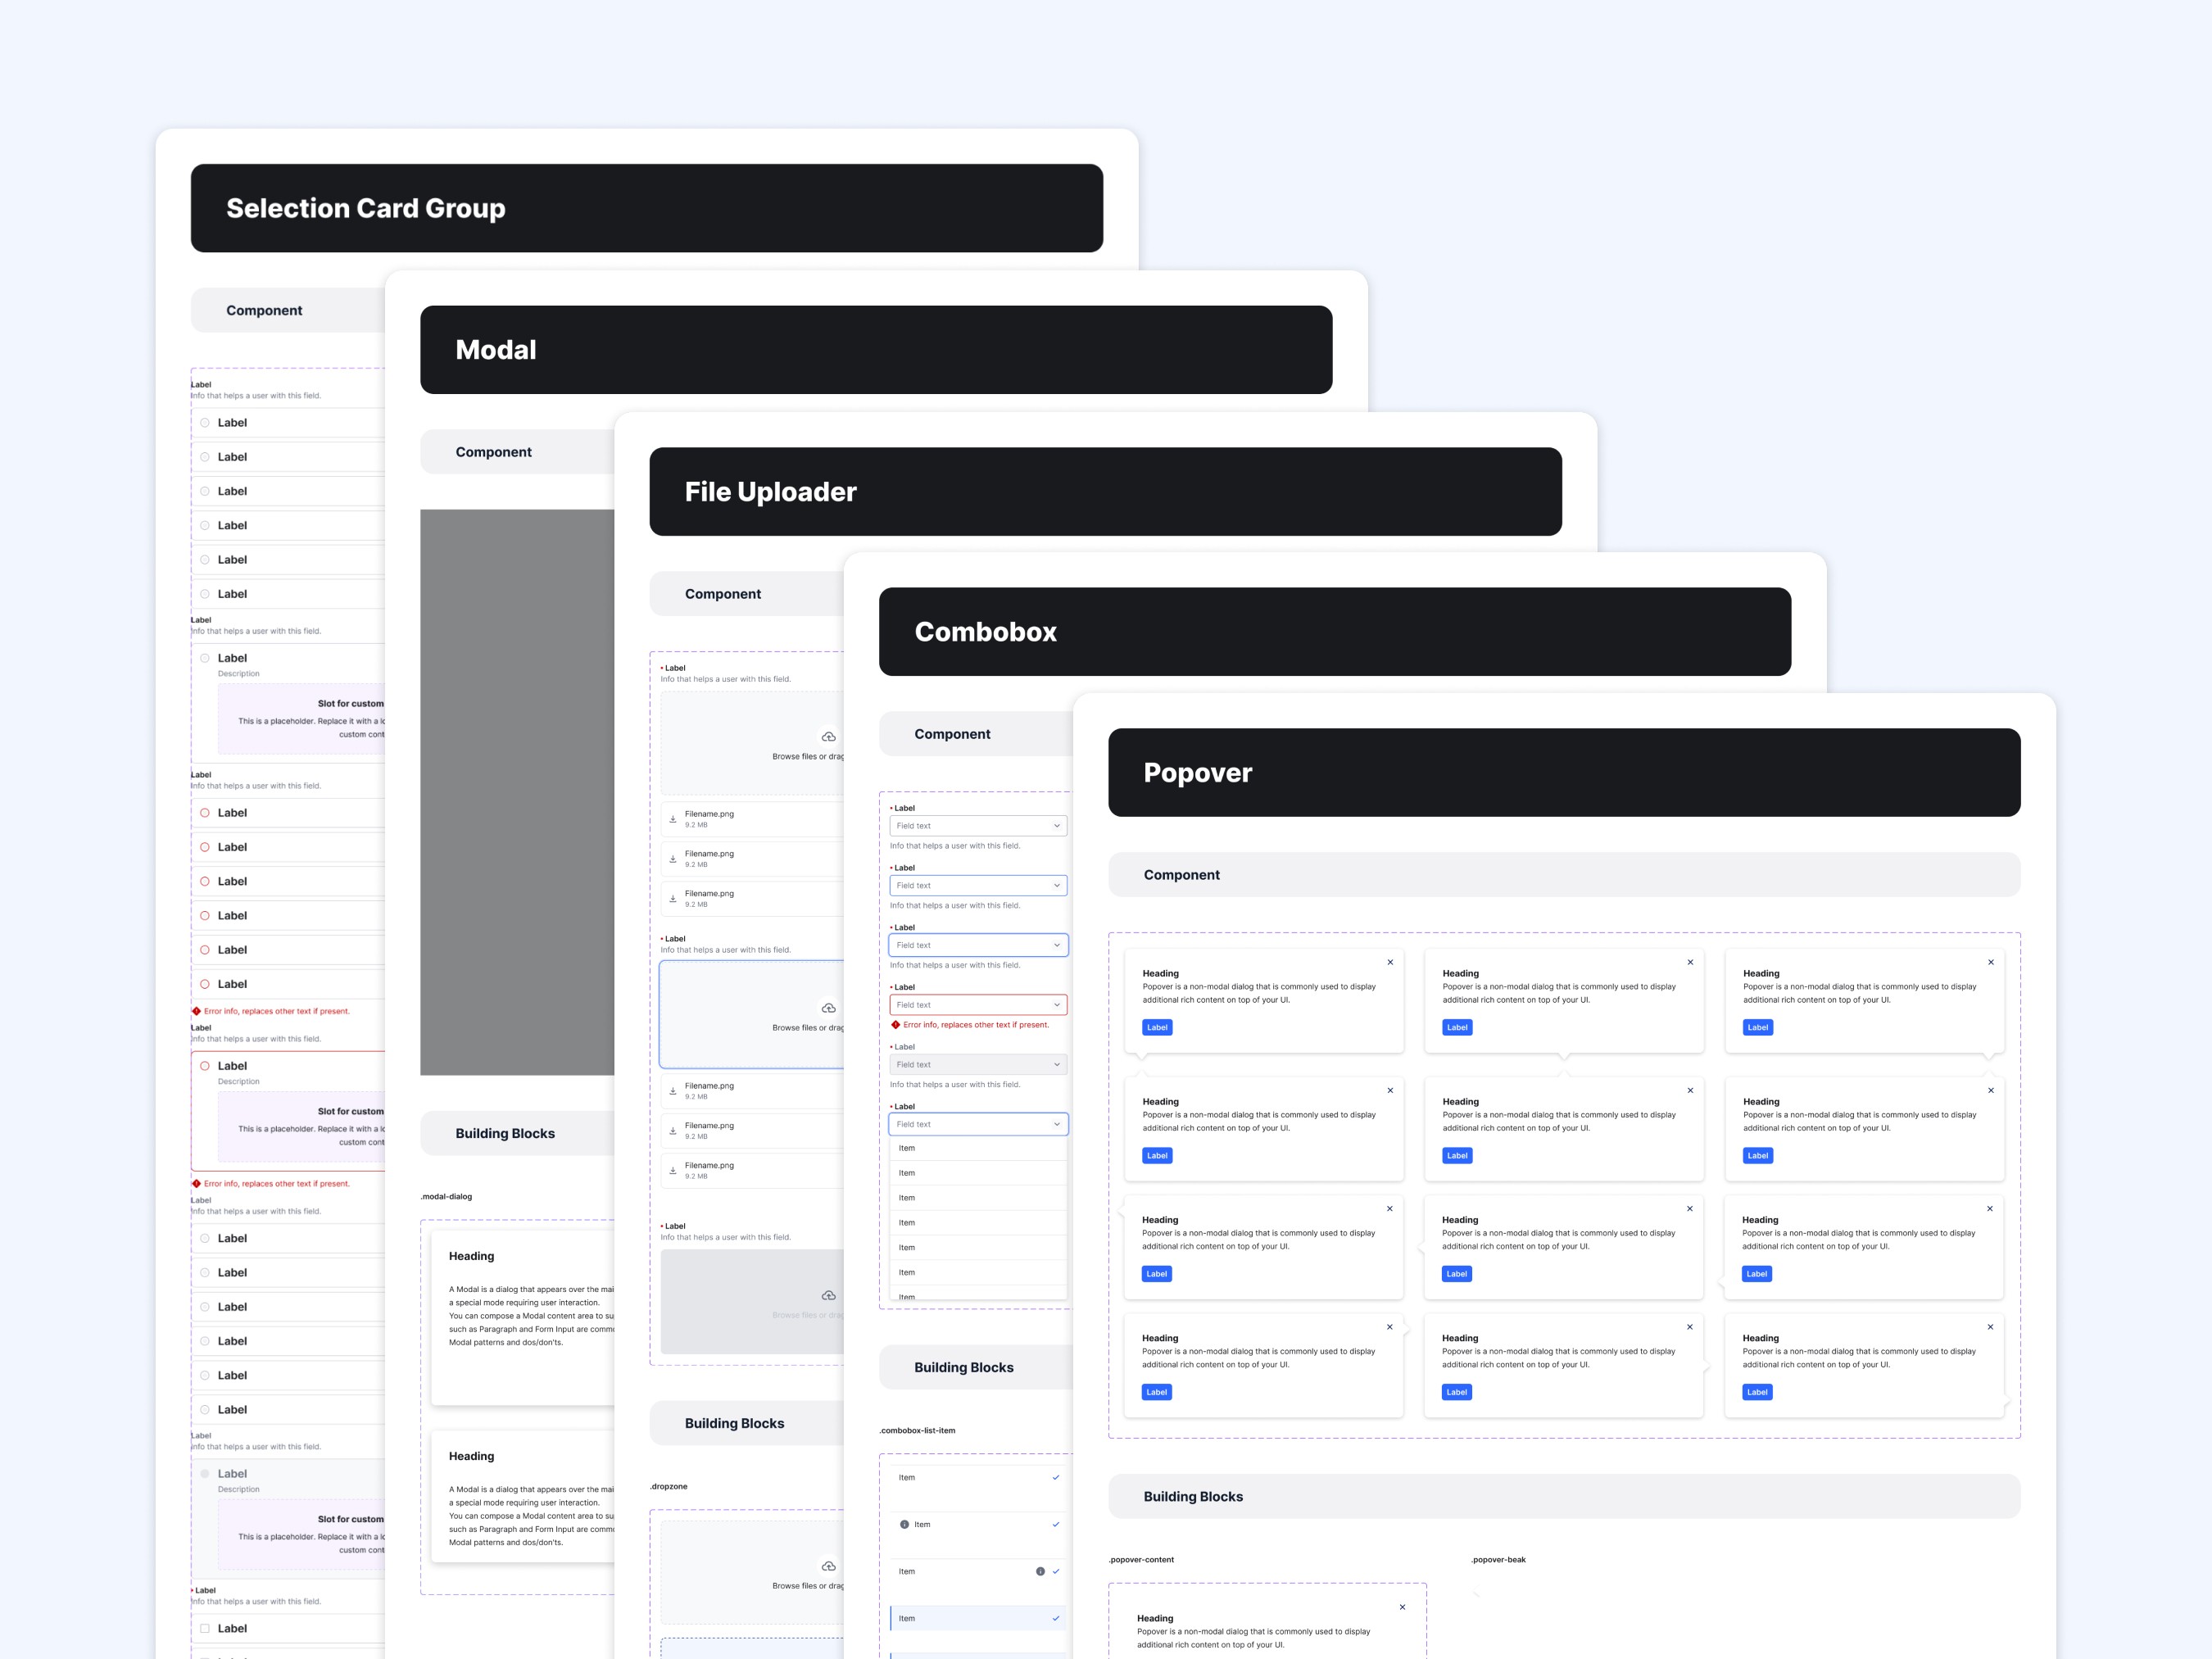
Task: Click the info icon beside the checkmark
Action: tap(1040, 1571)
